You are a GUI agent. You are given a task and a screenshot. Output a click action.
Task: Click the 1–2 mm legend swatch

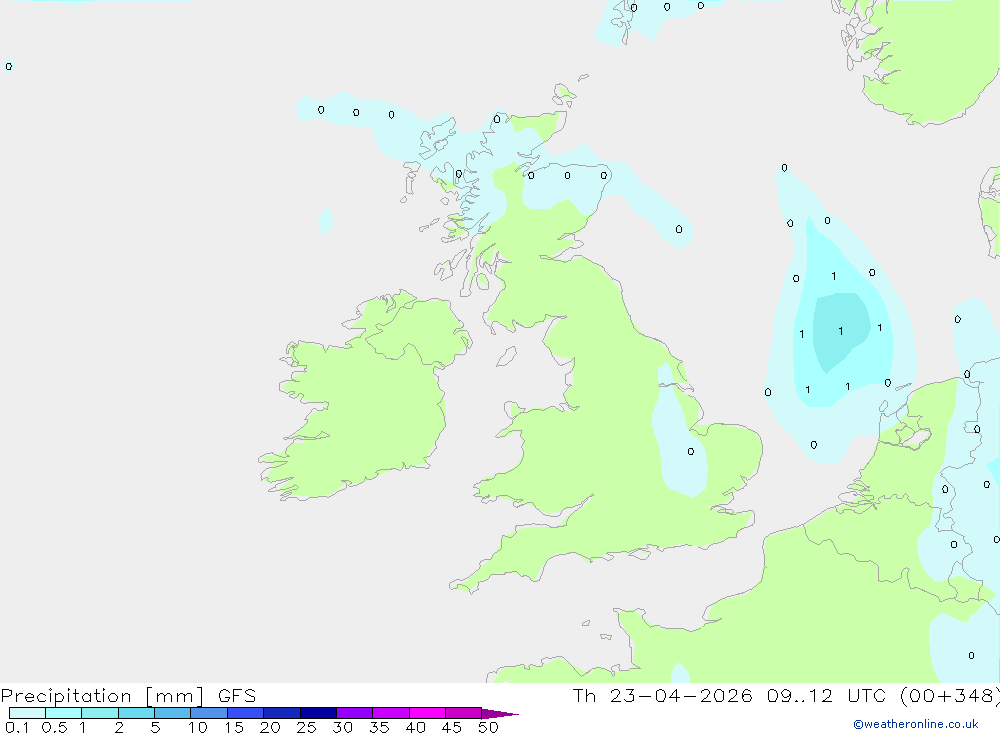point(100,713)
